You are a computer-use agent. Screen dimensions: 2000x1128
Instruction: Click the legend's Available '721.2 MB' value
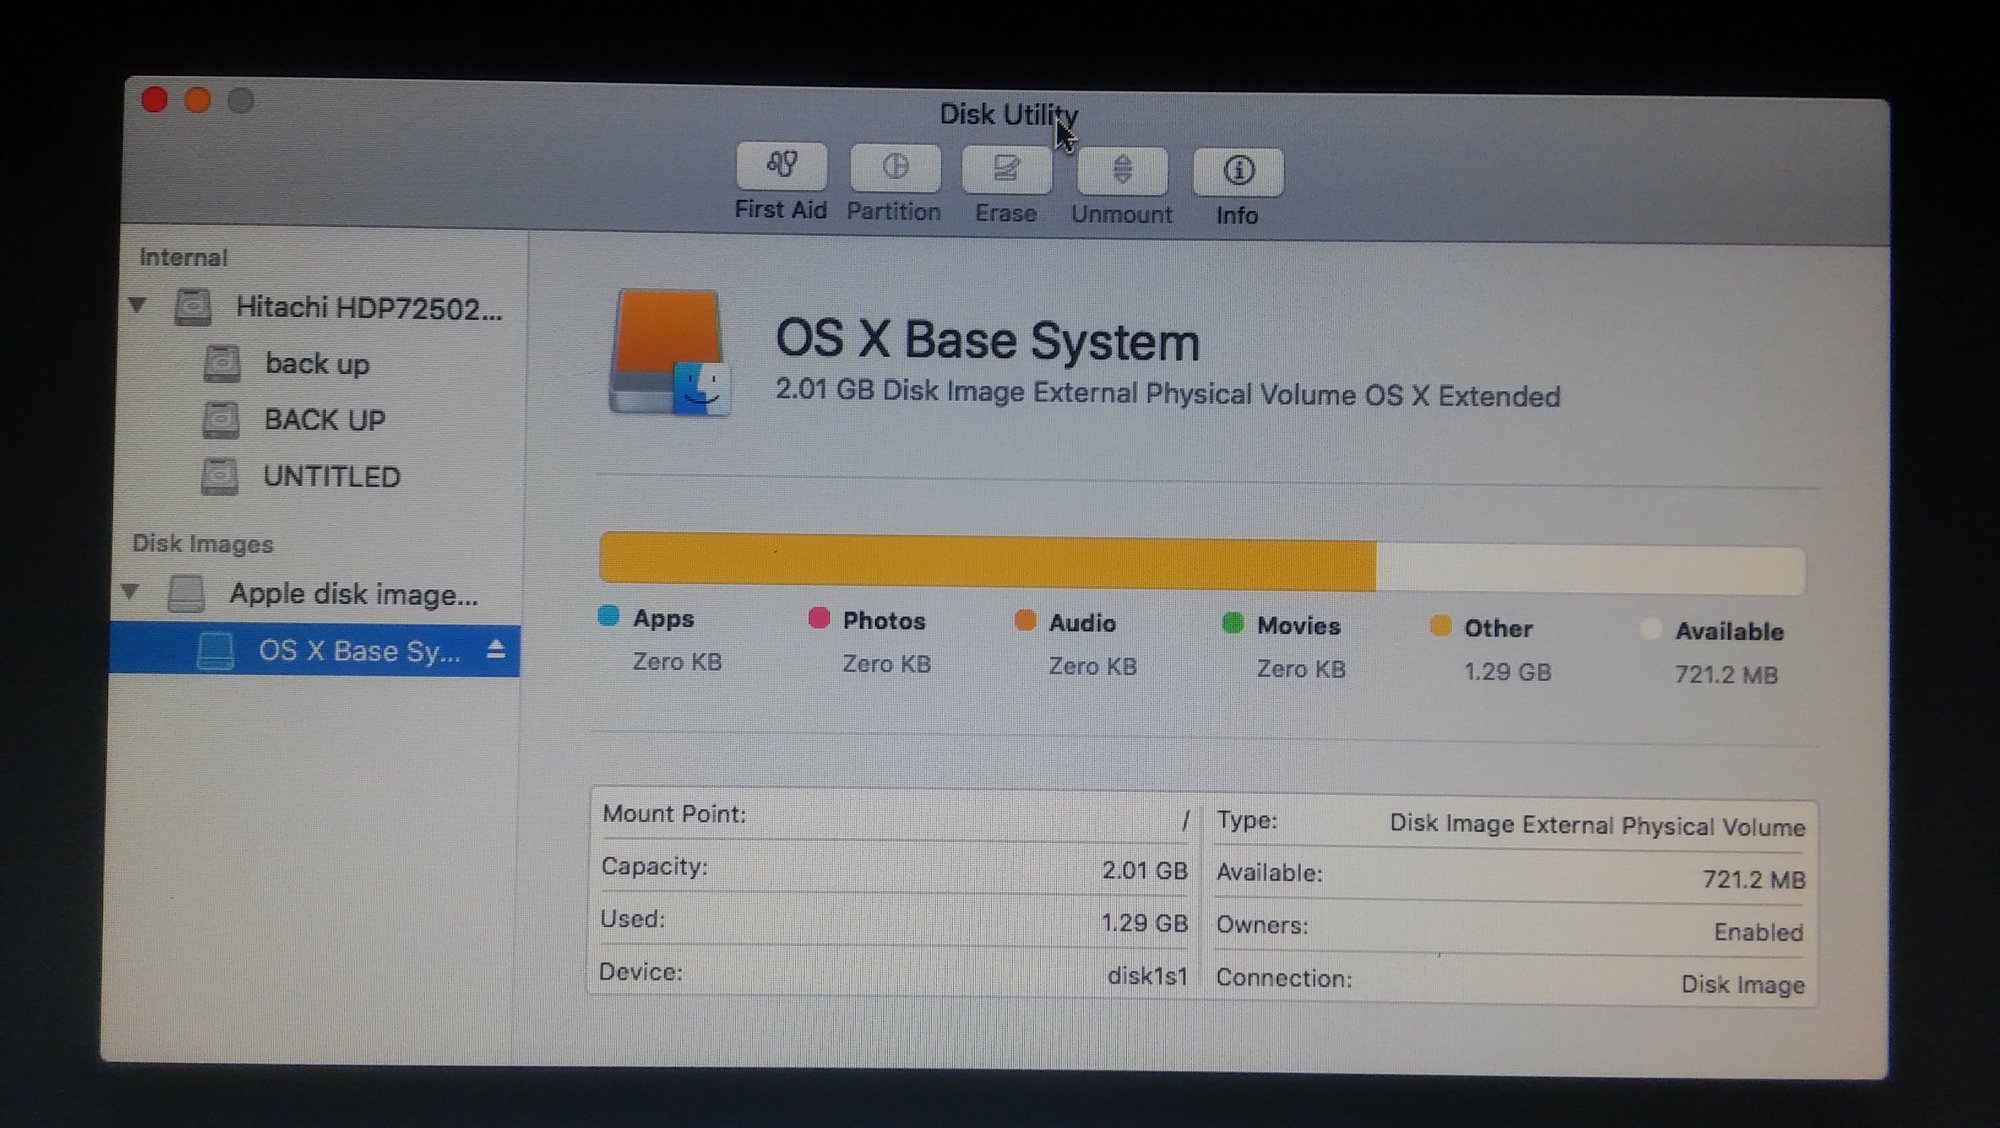click(x=1727, y=675)
